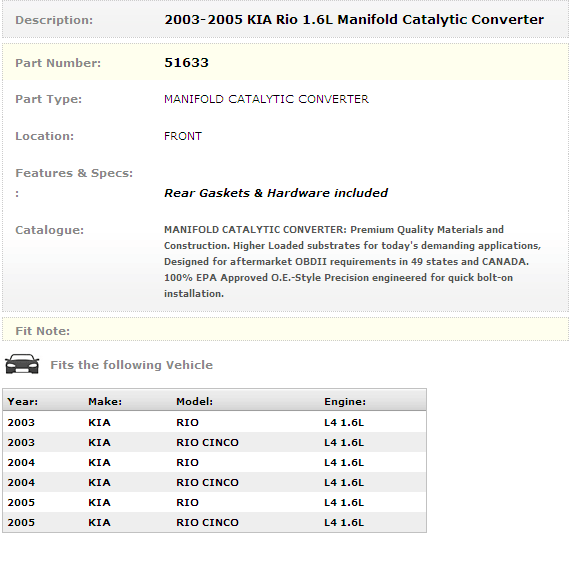The width and height of the screenshot is (570, 562).
Task: Click the Engine column header
Action: [345, 401]
